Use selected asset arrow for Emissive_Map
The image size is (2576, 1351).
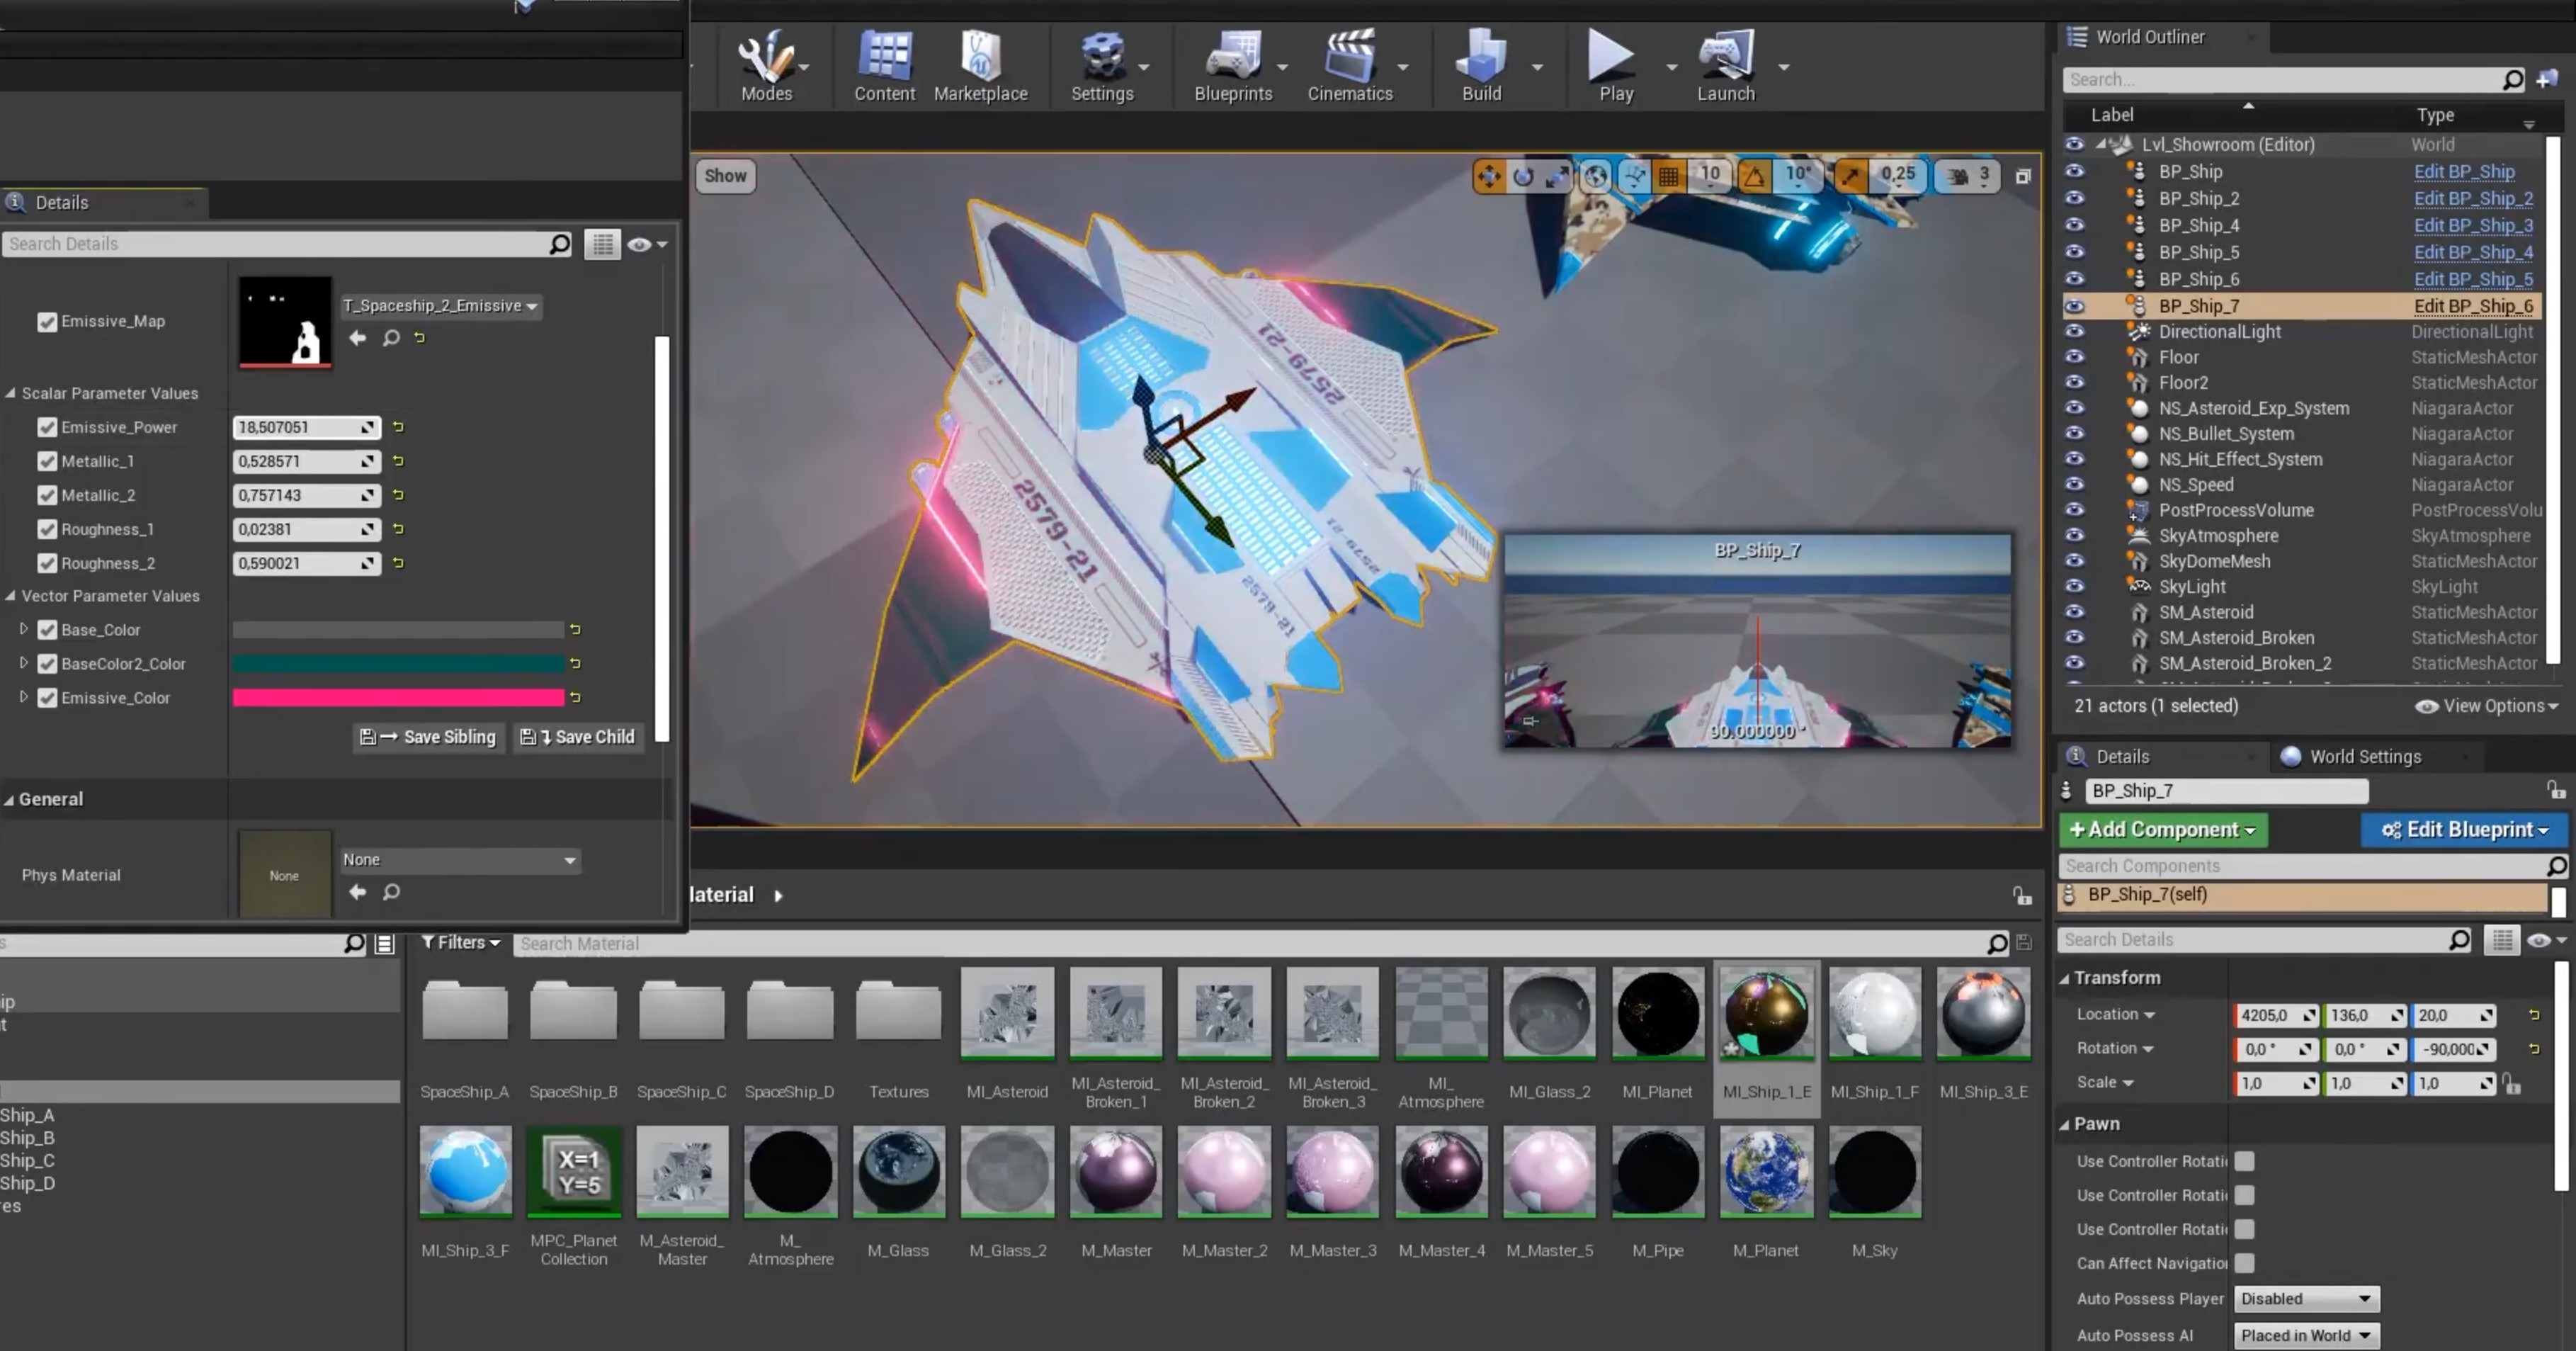[x=357, y=338]
